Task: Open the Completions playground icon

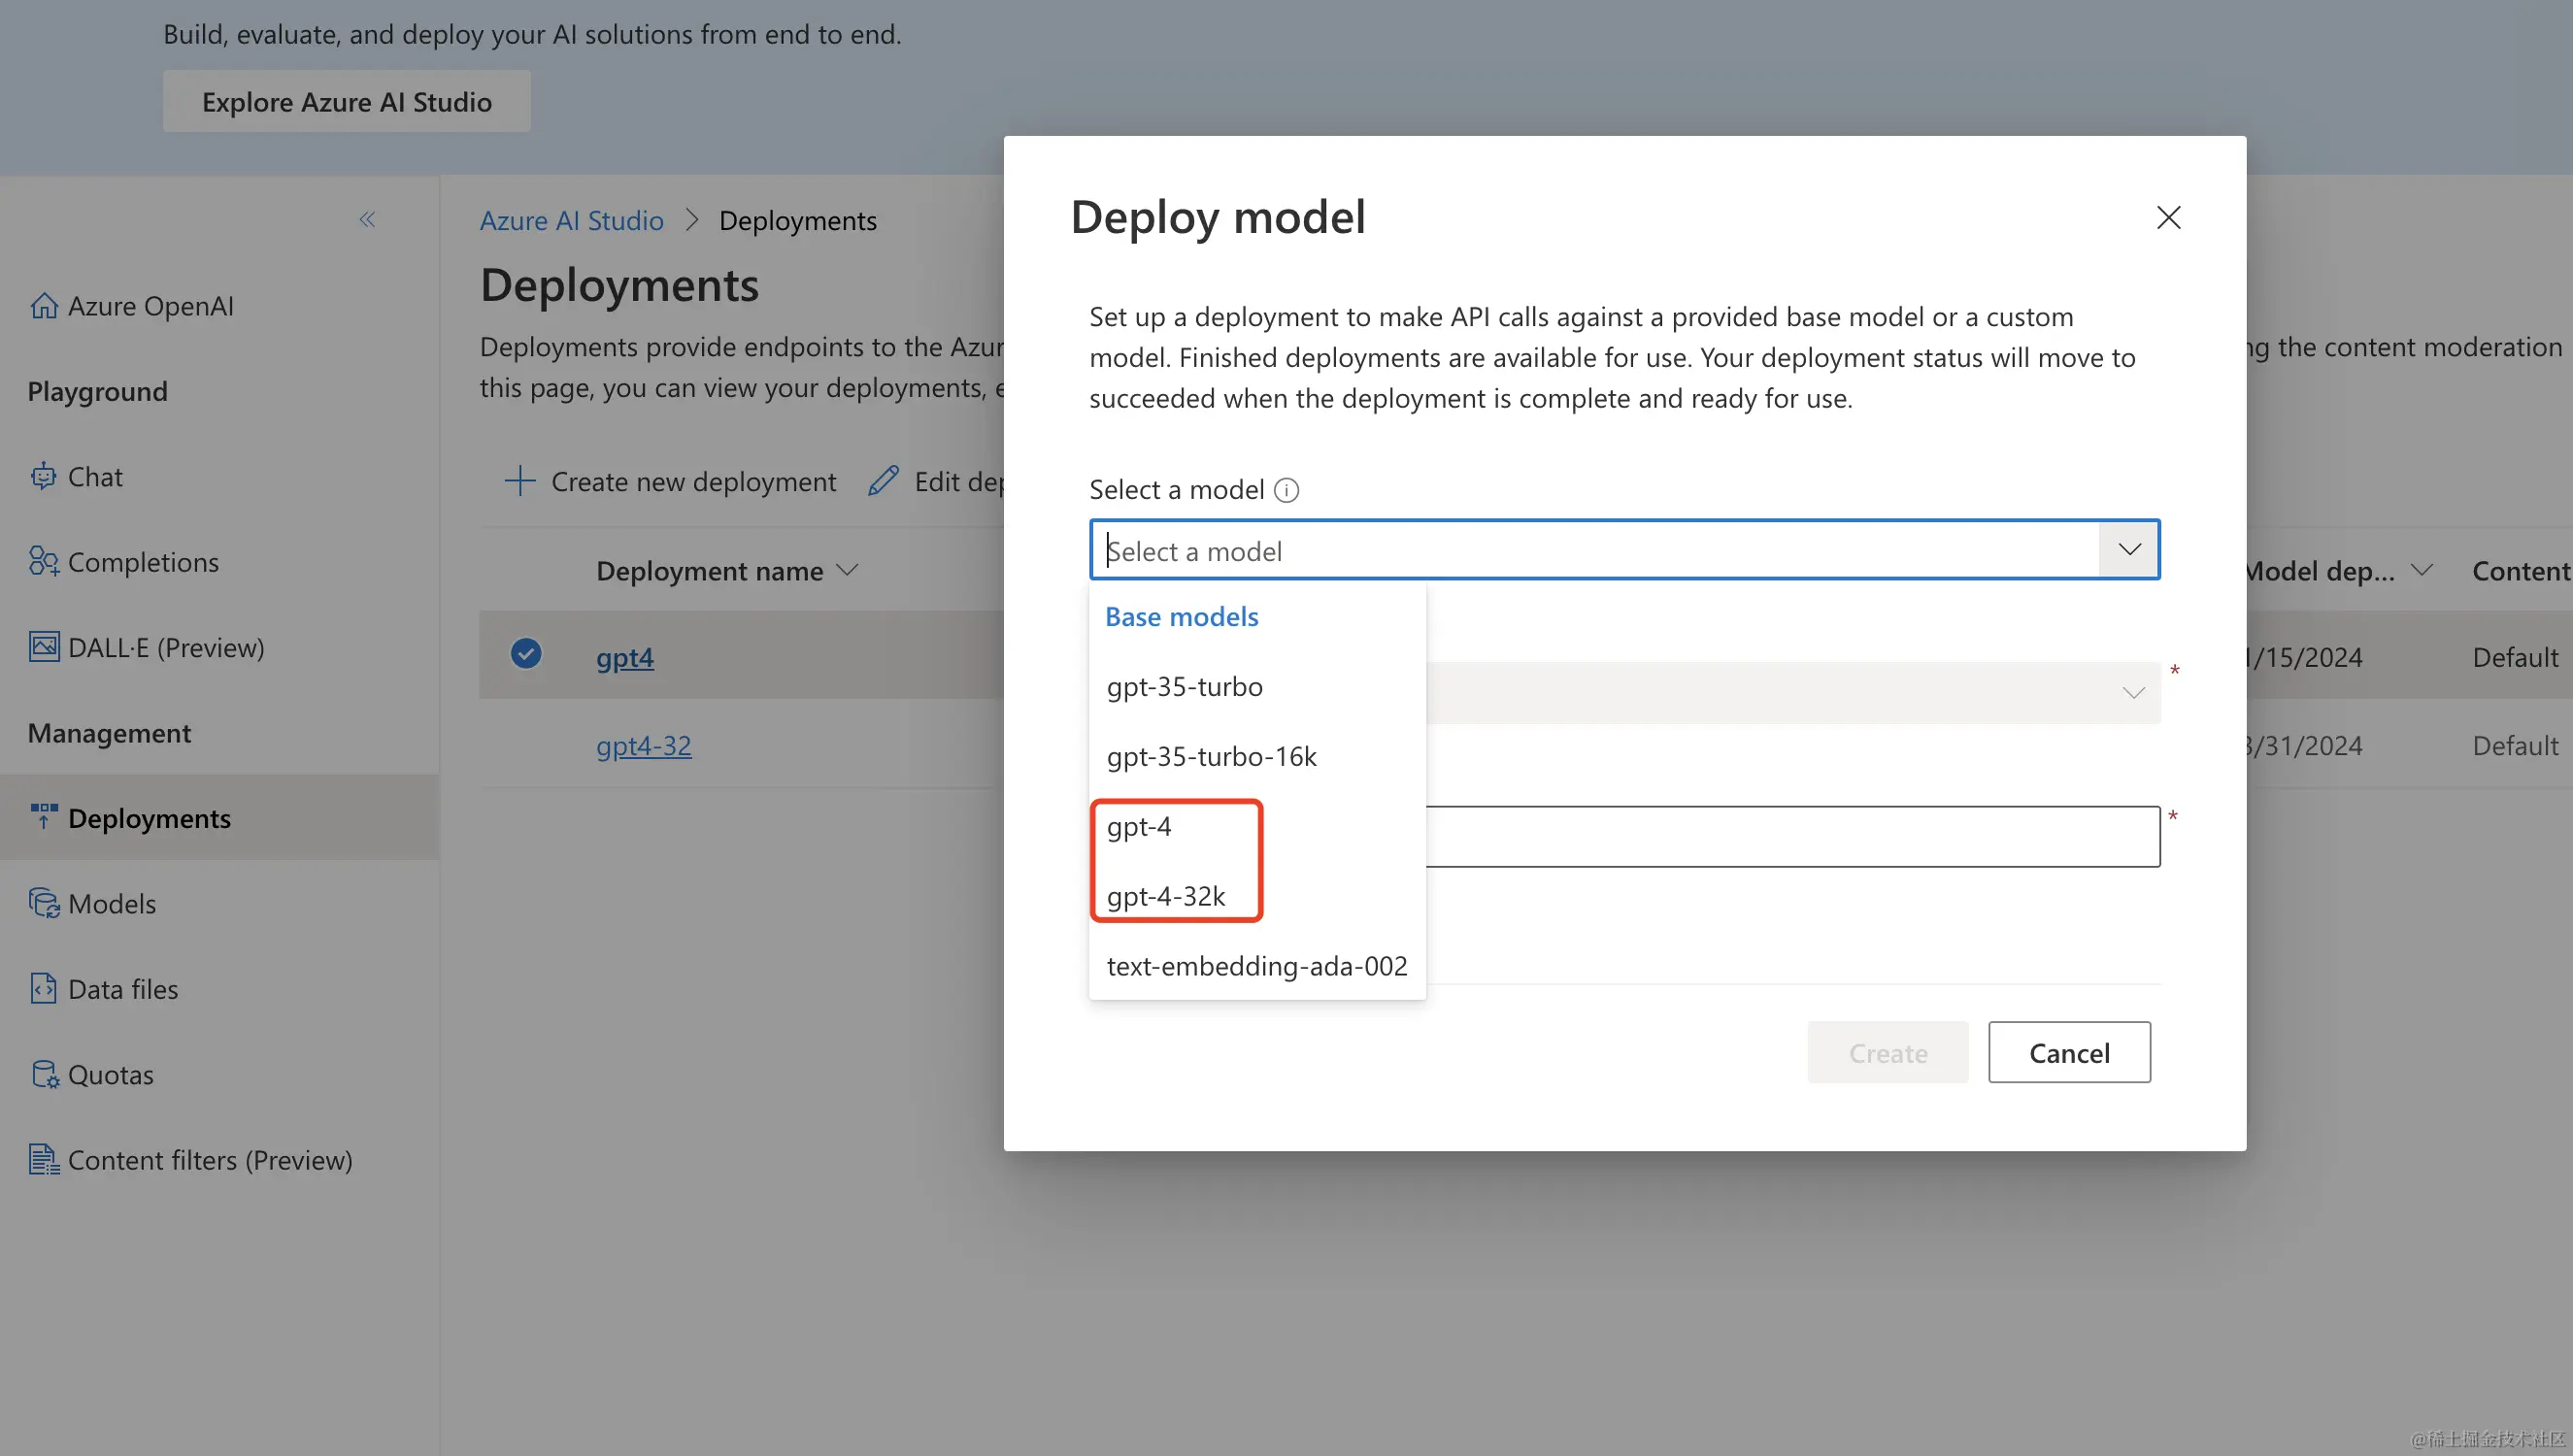Action: pos(43,562)
